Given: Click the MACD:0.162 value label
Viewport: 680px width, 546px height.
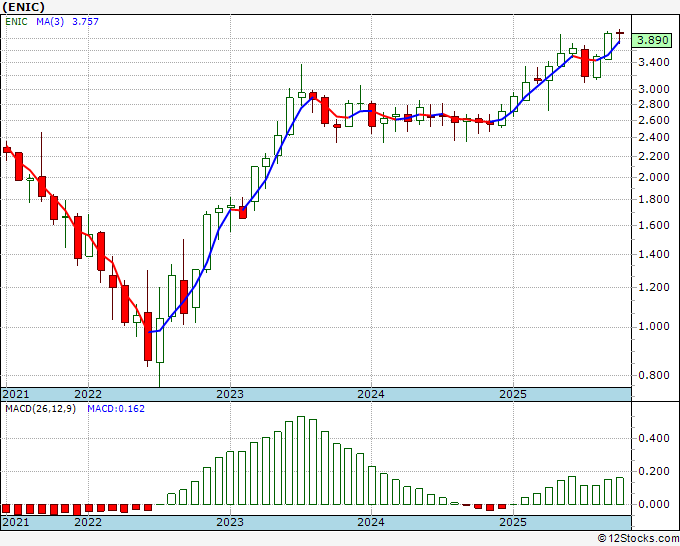Looking at the screenshot, I should (x=116, y=409).
